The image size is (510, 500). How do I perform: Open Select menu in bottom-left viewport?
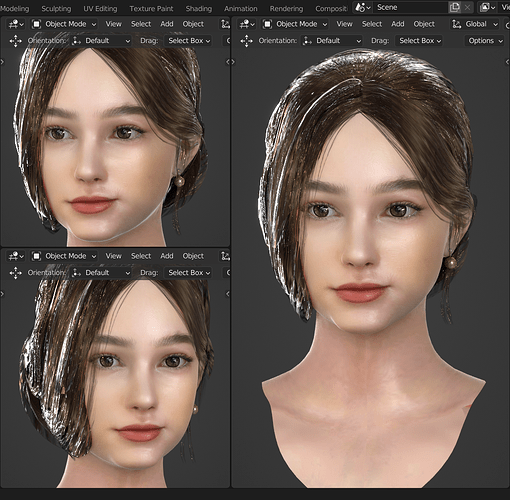click(x=141, y=256)
